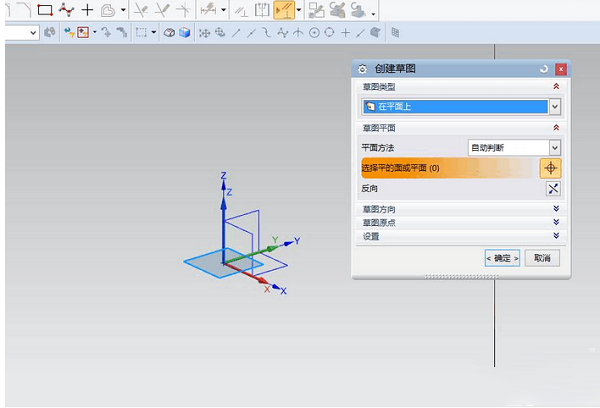Select the Rectangle sketch tool
Viewport: 600px width, 408px height.
(x=44, y=10)
